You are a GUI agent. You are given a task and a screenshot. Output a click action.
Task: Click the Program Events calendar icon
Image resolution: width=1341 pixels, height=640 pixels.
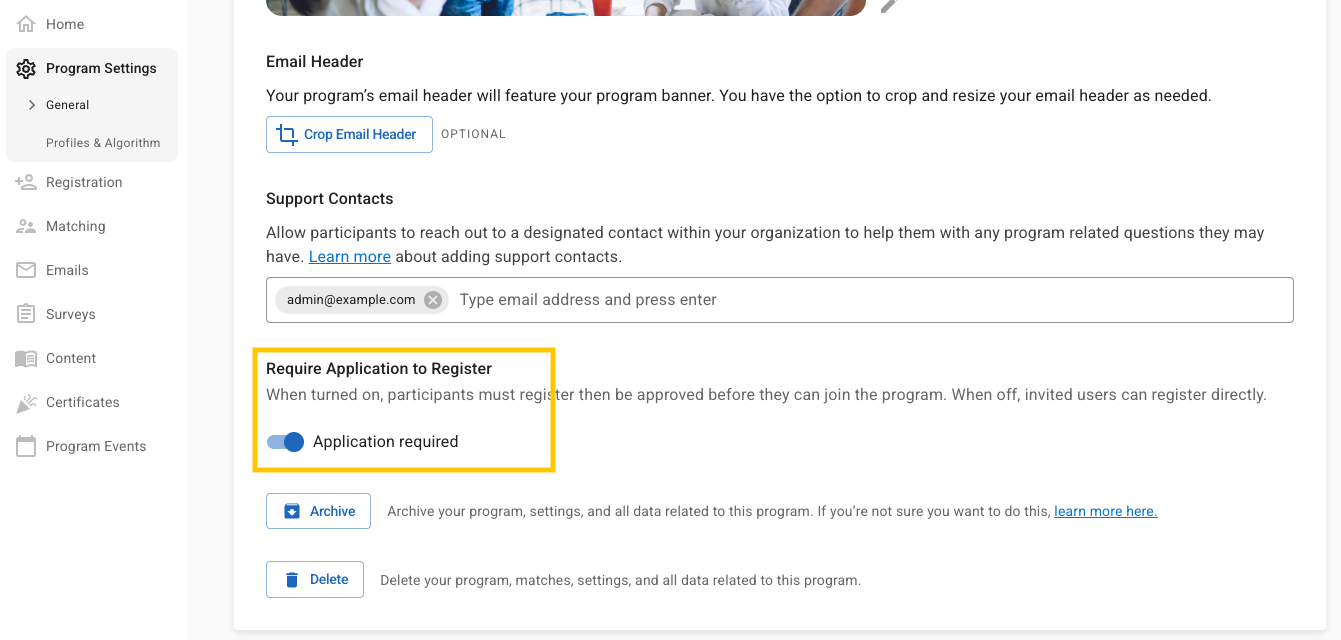26,446
